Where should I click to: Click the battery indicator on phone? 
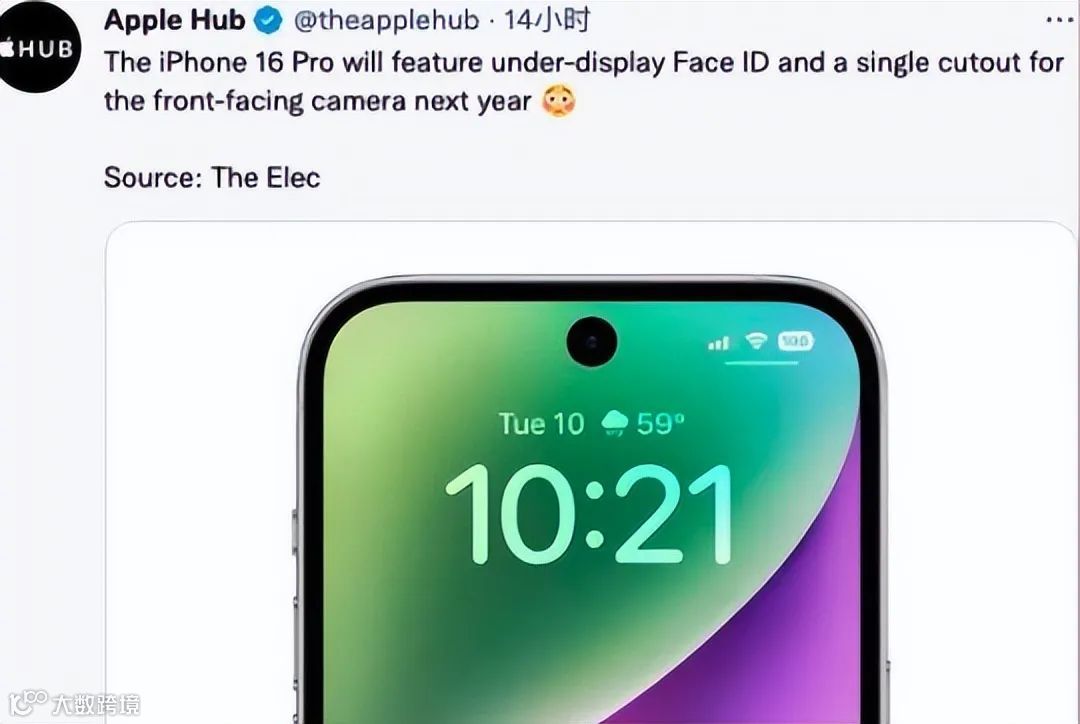click(796, 340)
